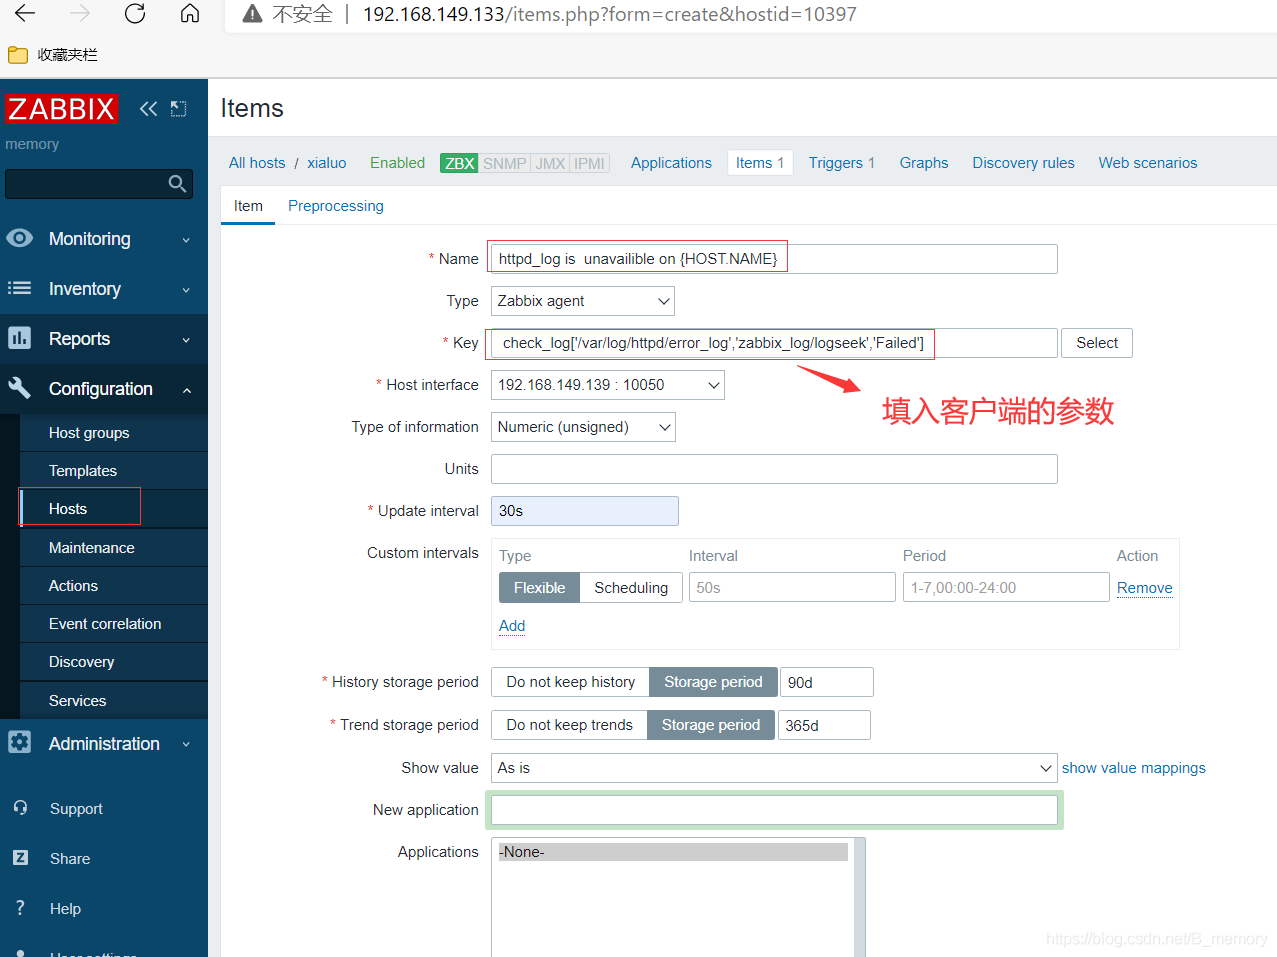1277x957 pixels.
Task: Select the Item tab
Action: (248, 205)
